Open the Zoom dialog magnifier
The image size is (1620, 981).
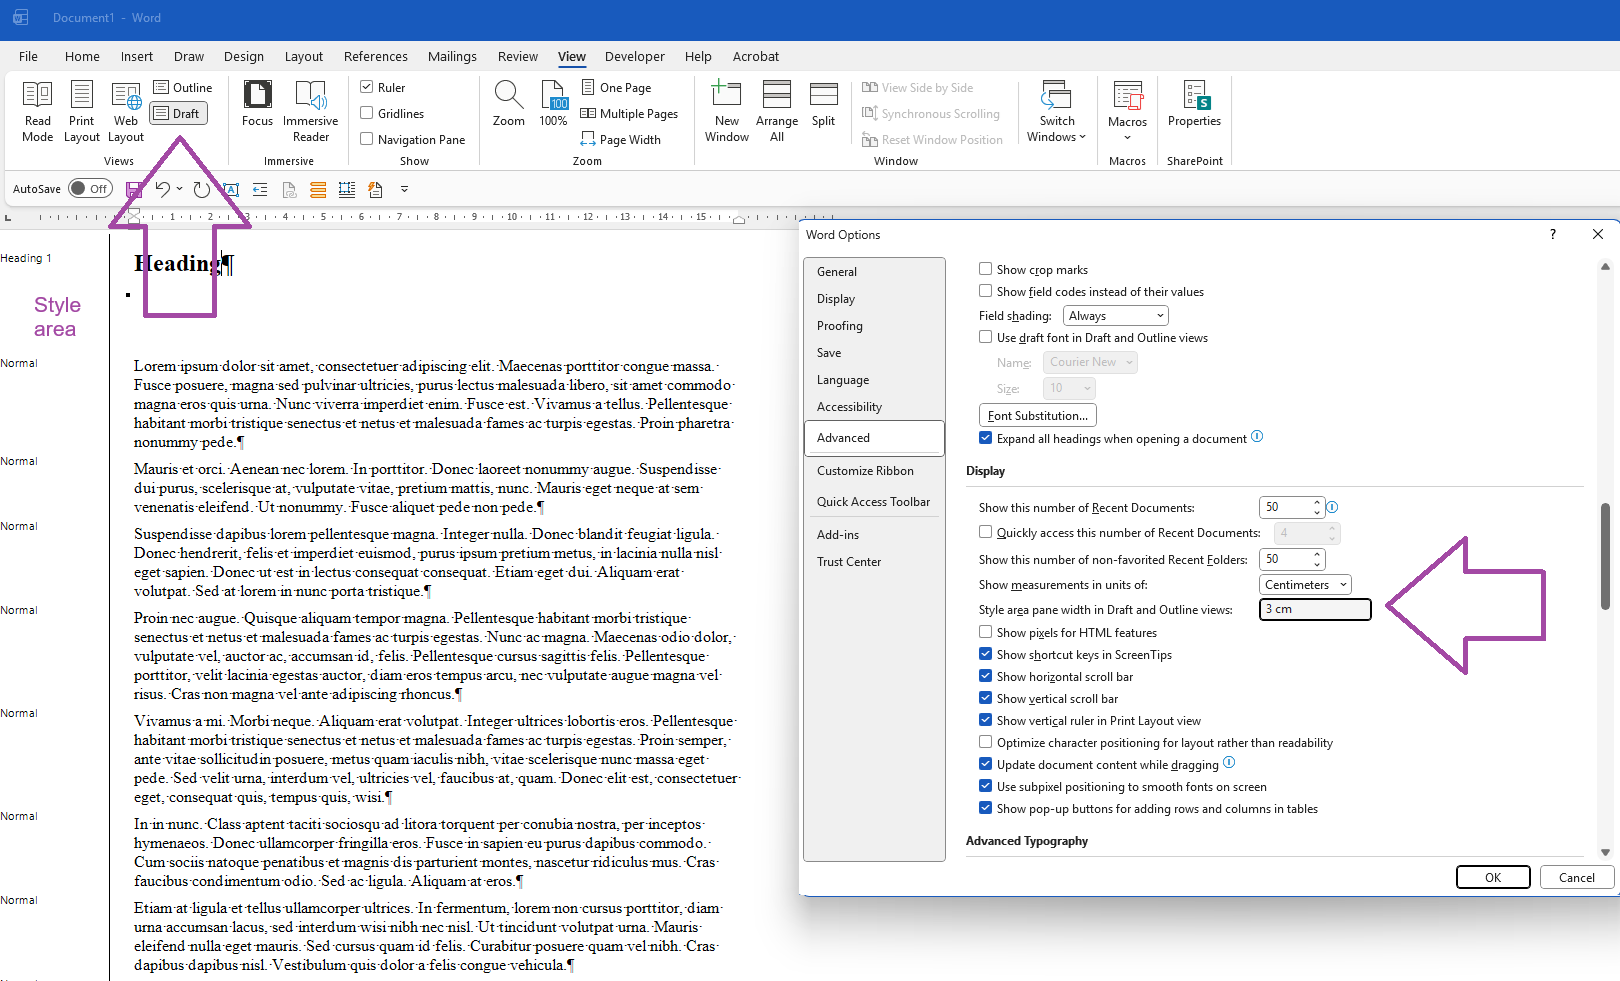509,104
